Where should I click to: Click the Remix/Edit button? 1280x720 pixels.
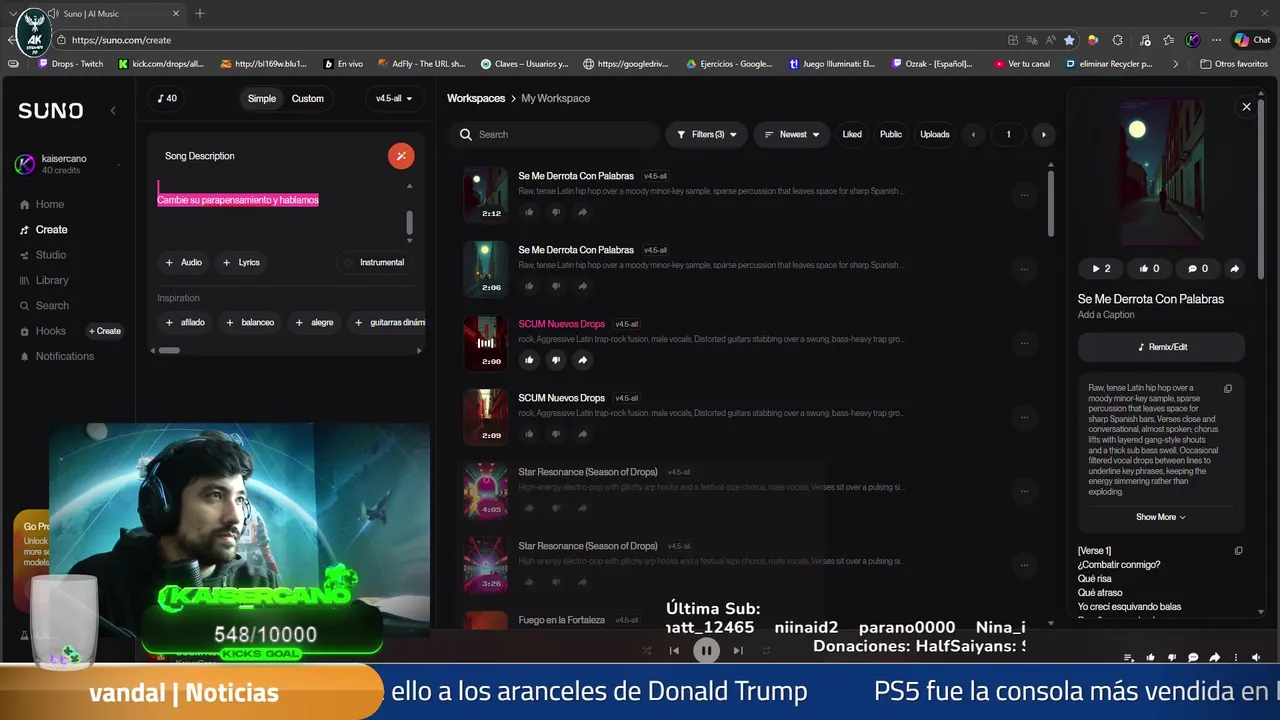(1162, 347)
